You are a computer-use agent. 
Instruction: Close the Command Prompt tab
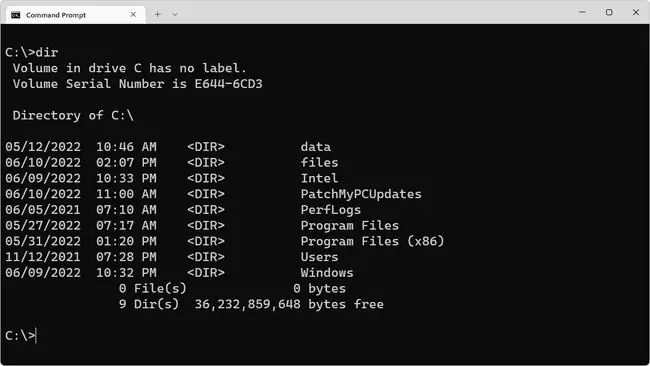click(133, 15)
